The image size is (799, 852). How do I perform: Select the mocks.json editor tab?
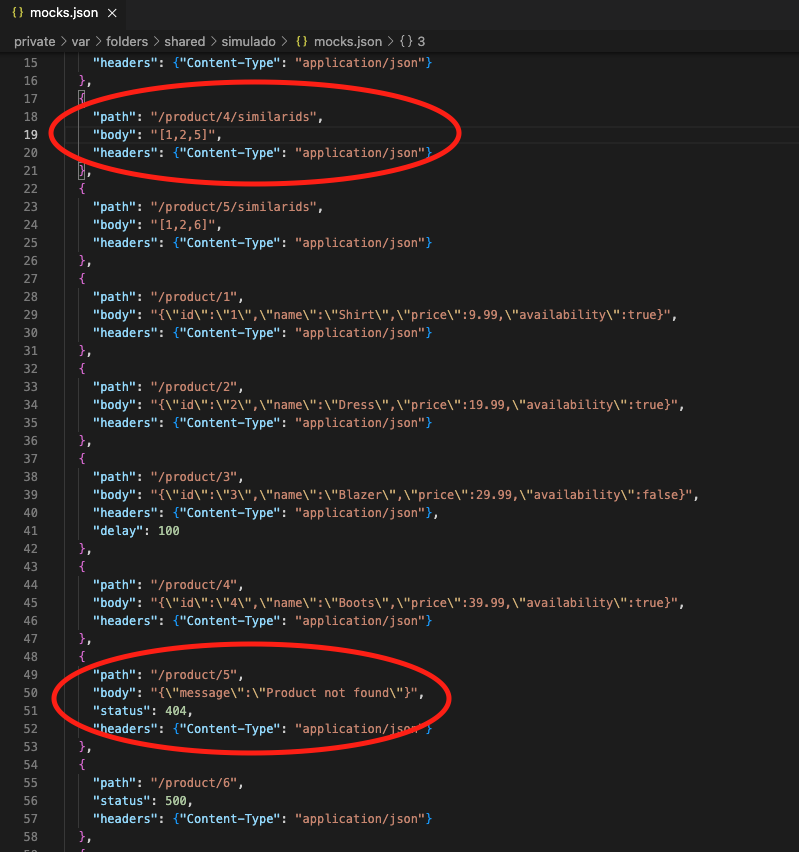[63, 14]
